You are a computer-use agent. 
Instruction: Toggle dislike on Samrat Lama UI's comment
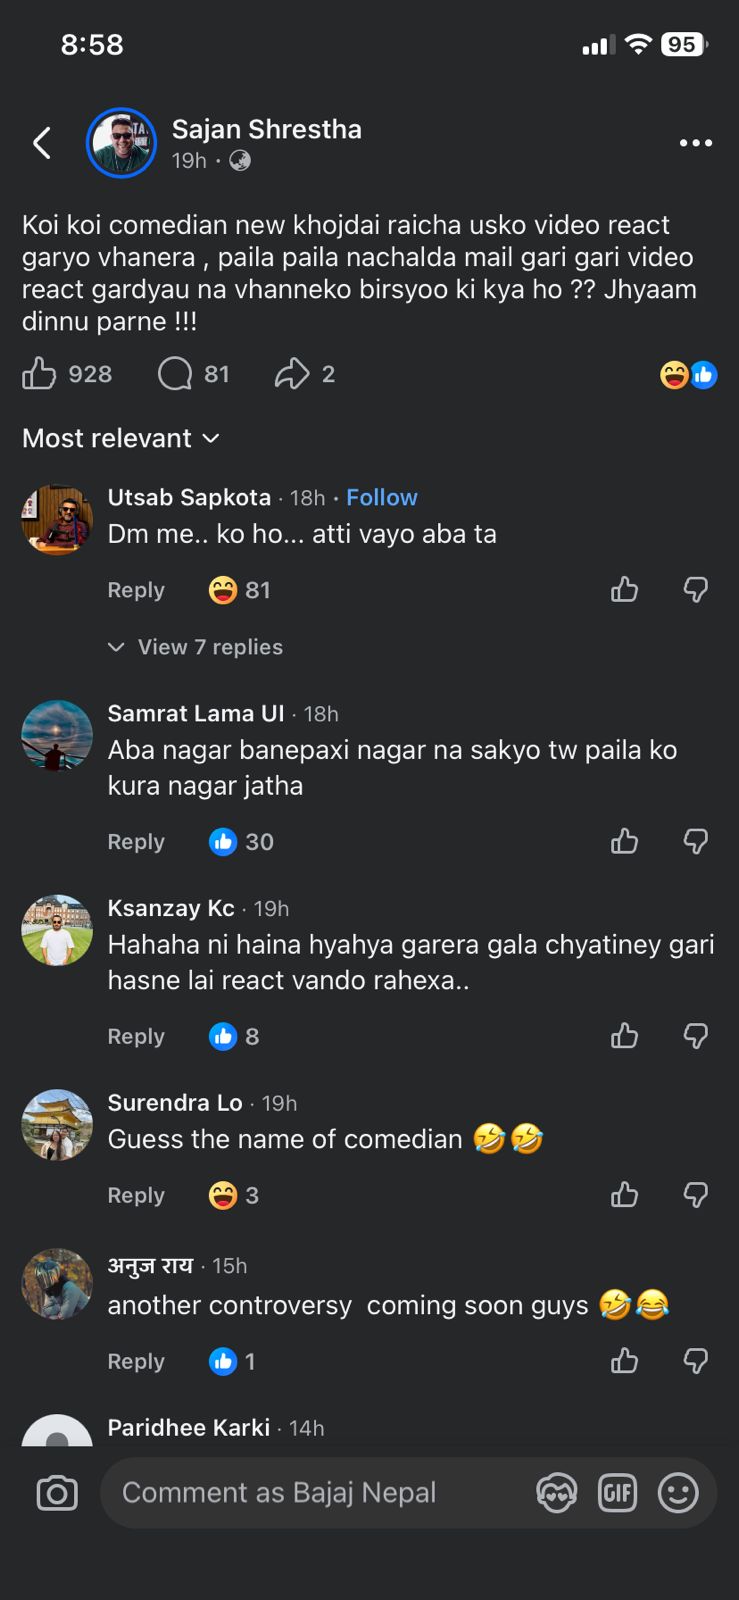[696, 842]
